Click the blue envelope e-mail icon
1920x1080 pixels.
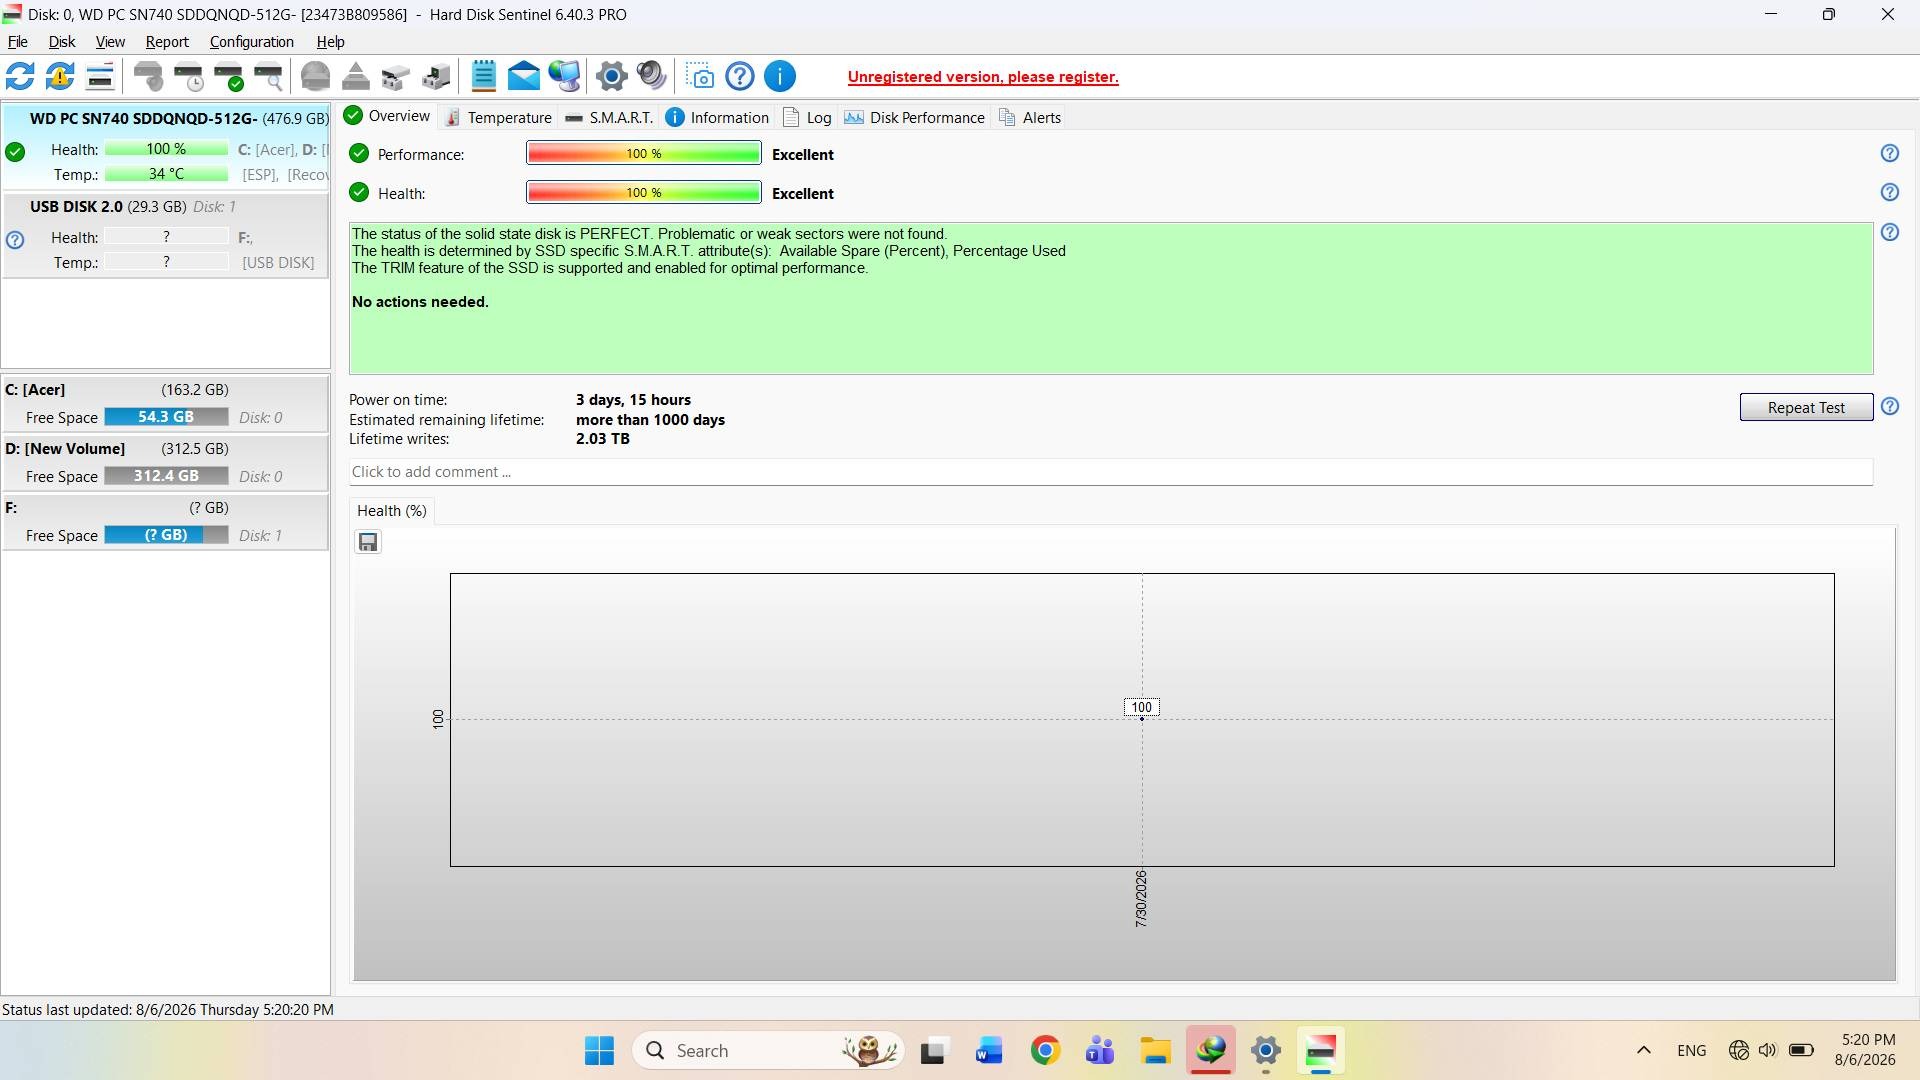click(x=524, y=76)
